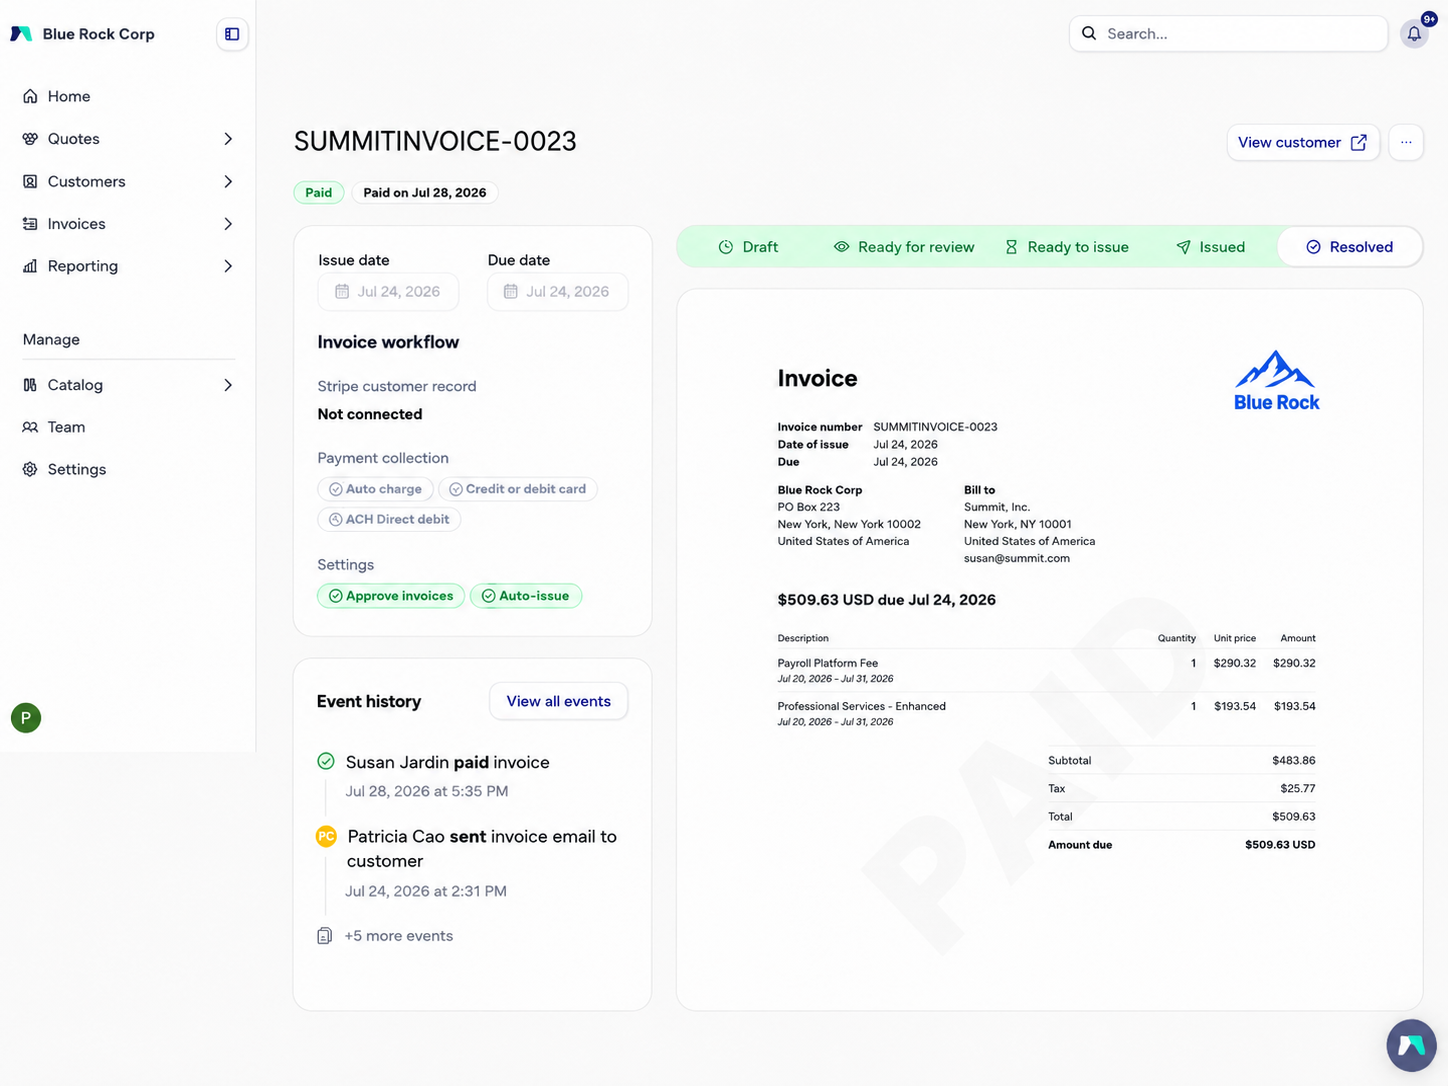Click the View customer button
Image resolution: width=1448 pixels, height=1086 pixels.
point(1303,142)
